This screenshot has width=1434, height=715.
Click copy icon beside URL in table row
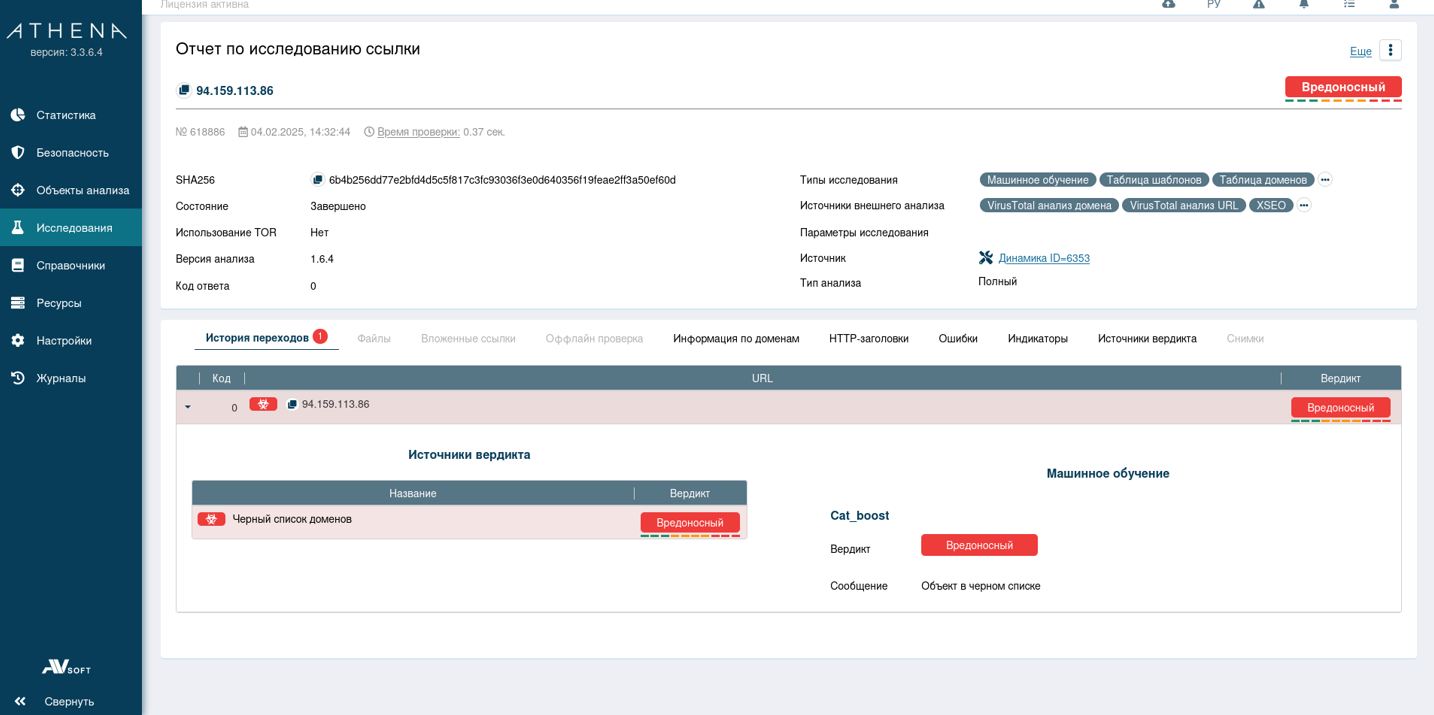pyautogui.click(x=292, y=405)
